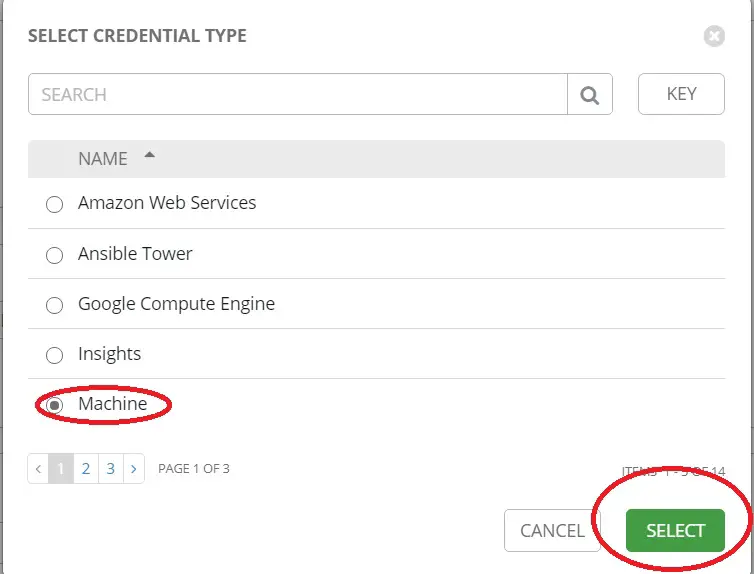Click the NAME column header
This screenshot has width=754, height=574.
pyautogui.click(x=103, y=159)
